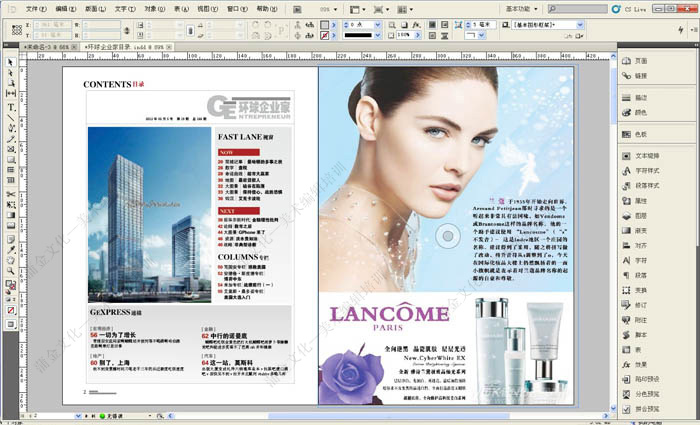Click the X position input field
This screenshot has height=425, width=700.
coord(52,25)
